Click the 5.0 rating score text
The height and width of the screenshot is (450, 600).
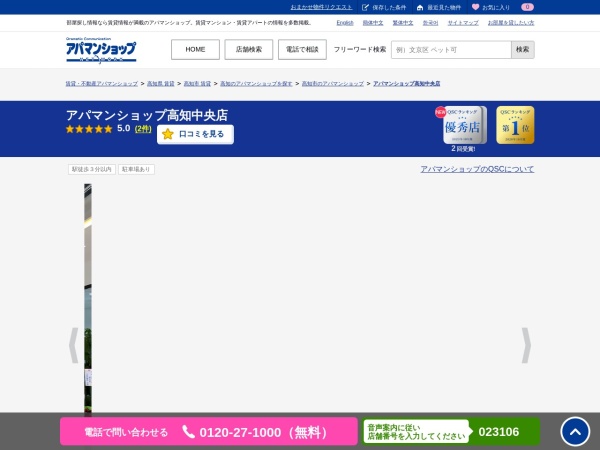click(x=124, y=129)
